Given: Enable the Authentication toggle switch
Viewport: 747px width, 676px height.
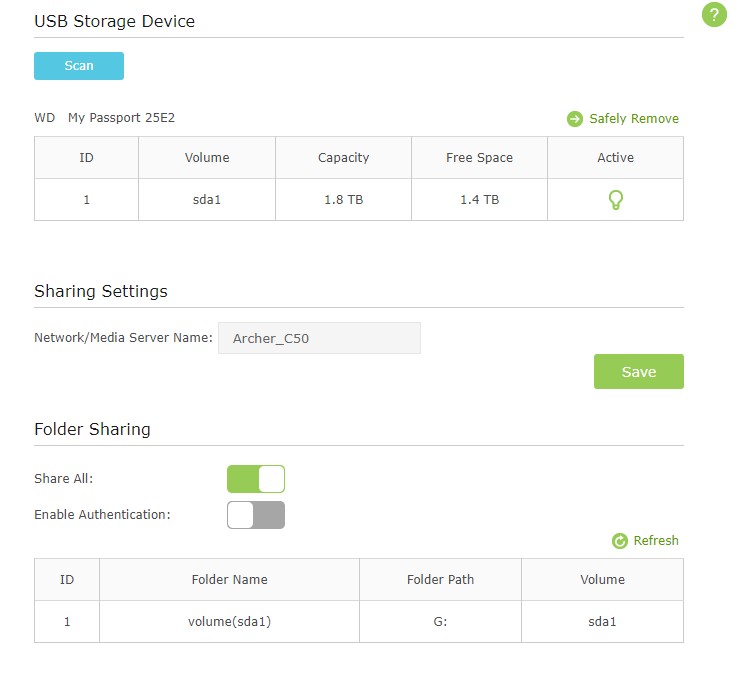Looking at the screenshot, I should (256, 515).
